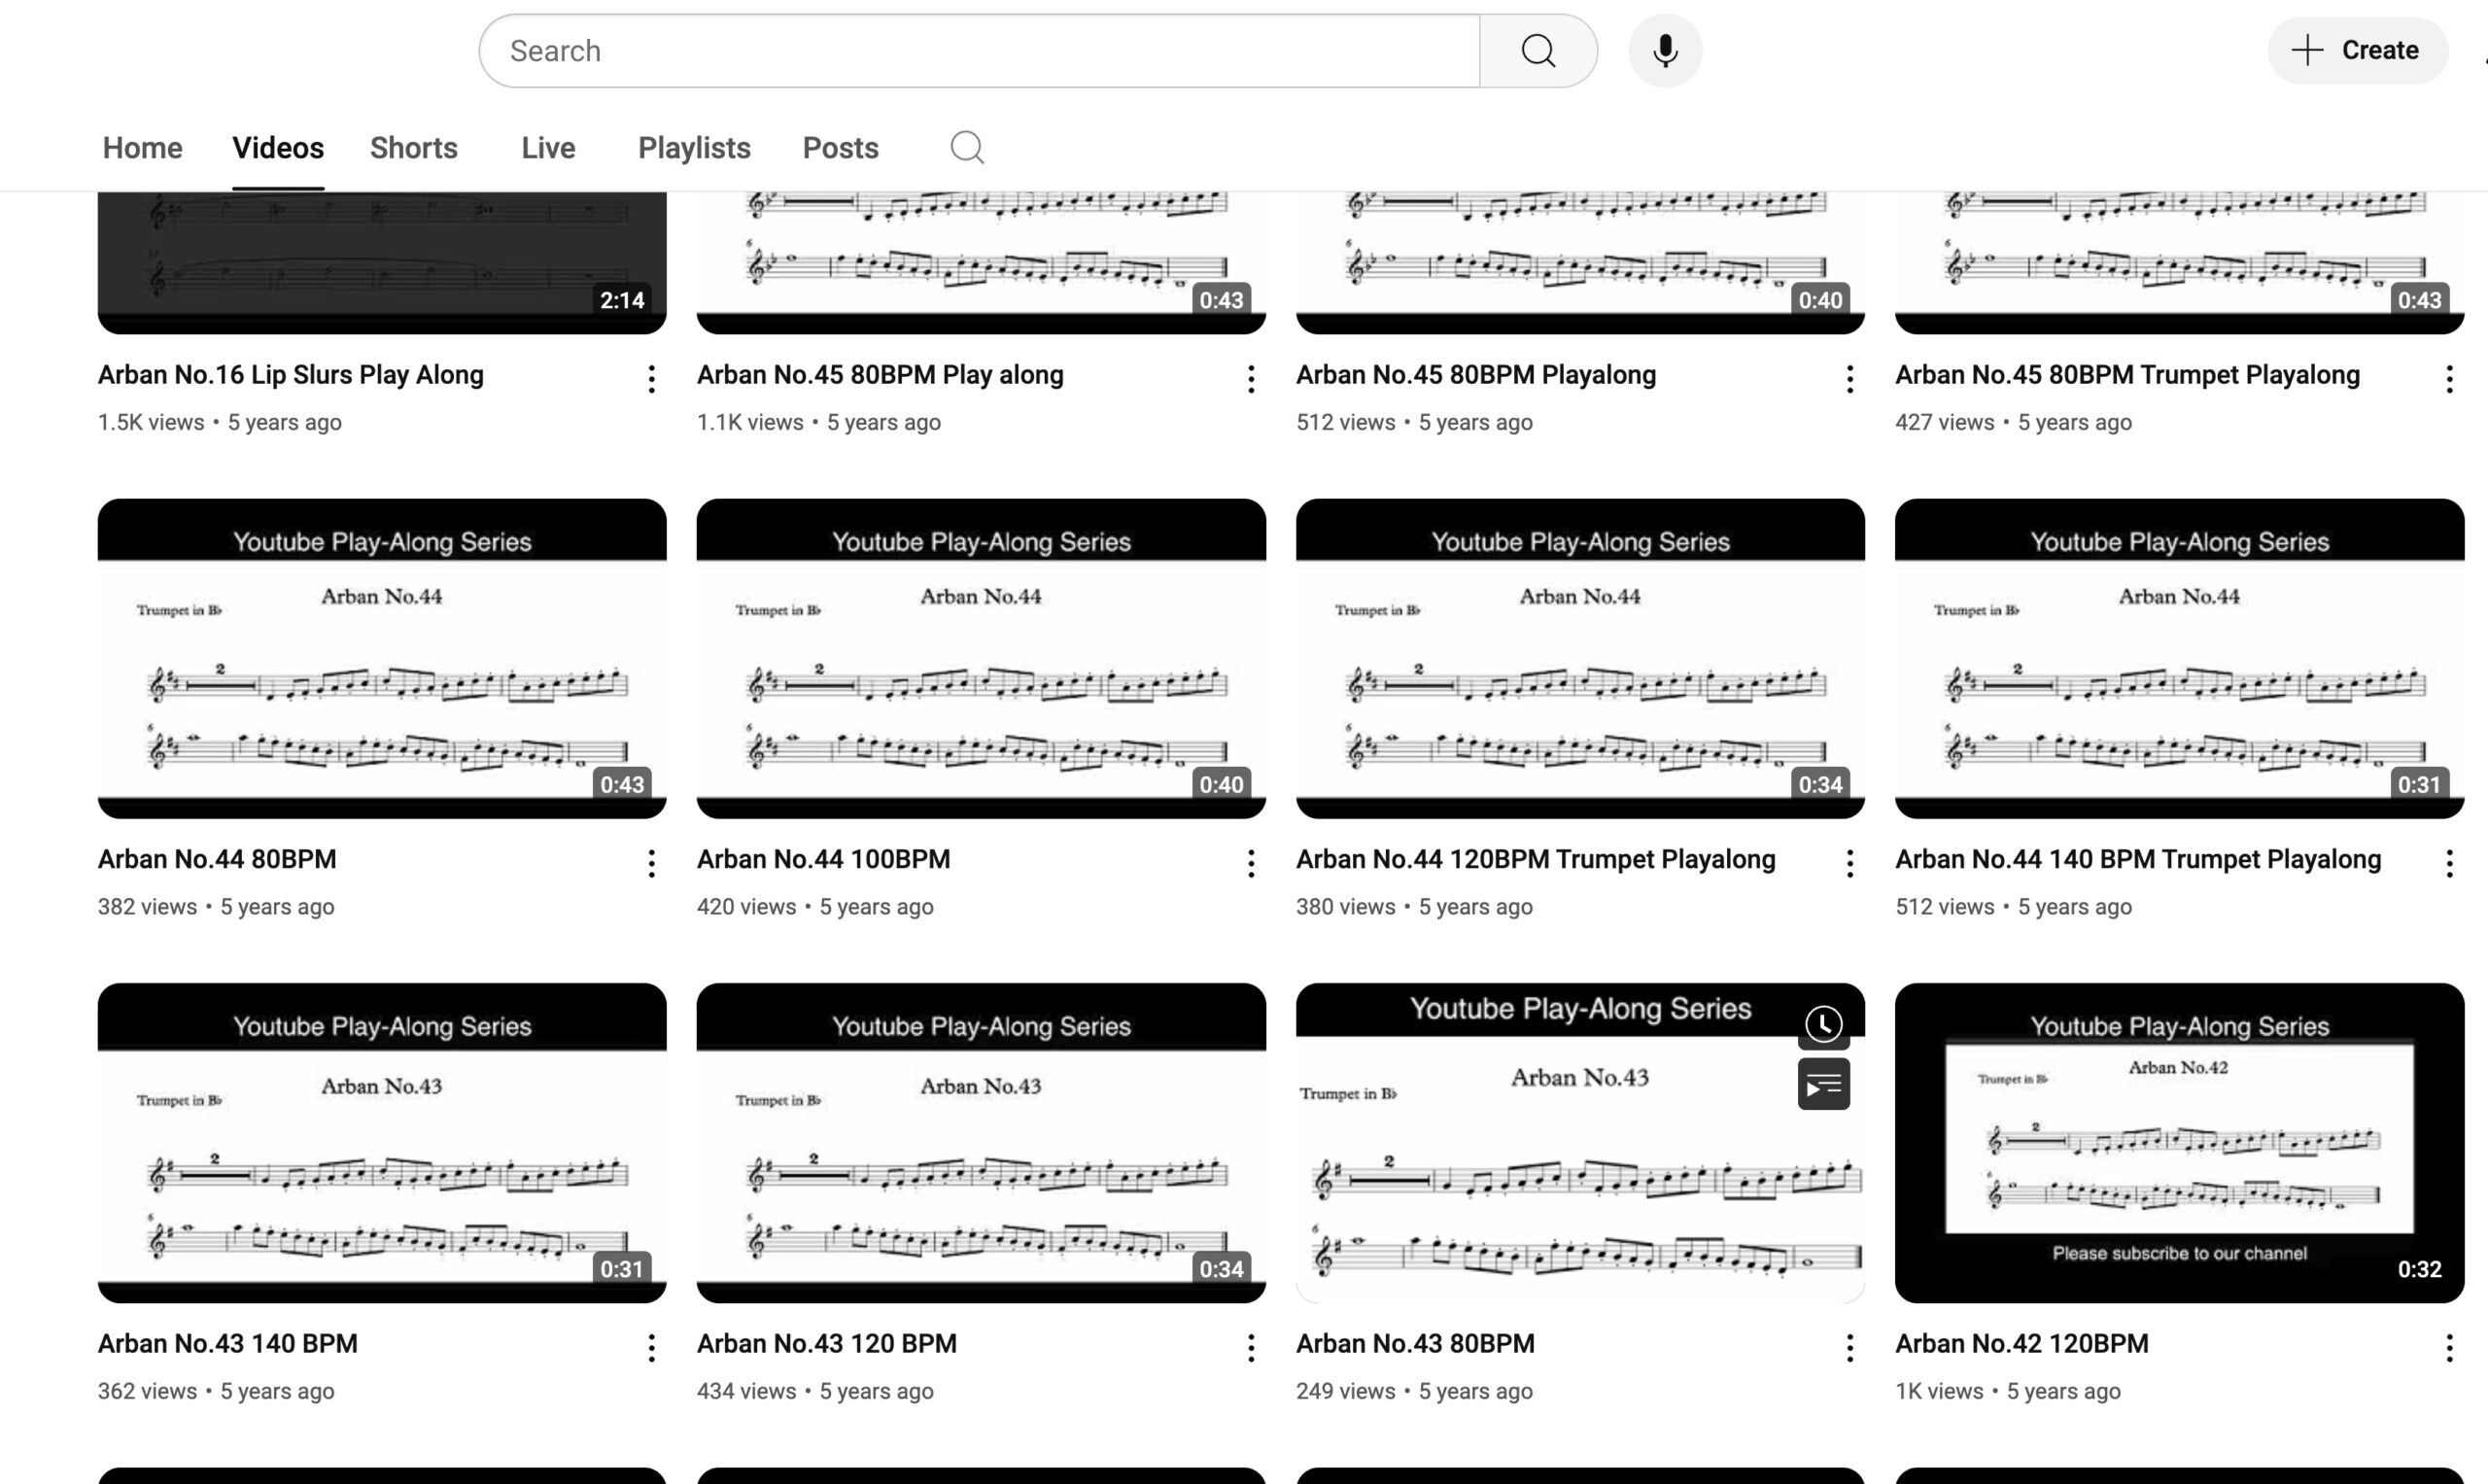Click '1.5K views' under Arban No.16
This screenshot has width=2488, height=1484.
pyautogui.click(x=151, y=422)
